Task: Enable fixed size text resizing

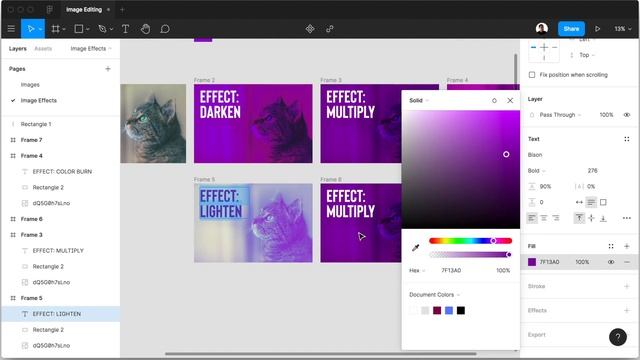Action: [603, 202]
